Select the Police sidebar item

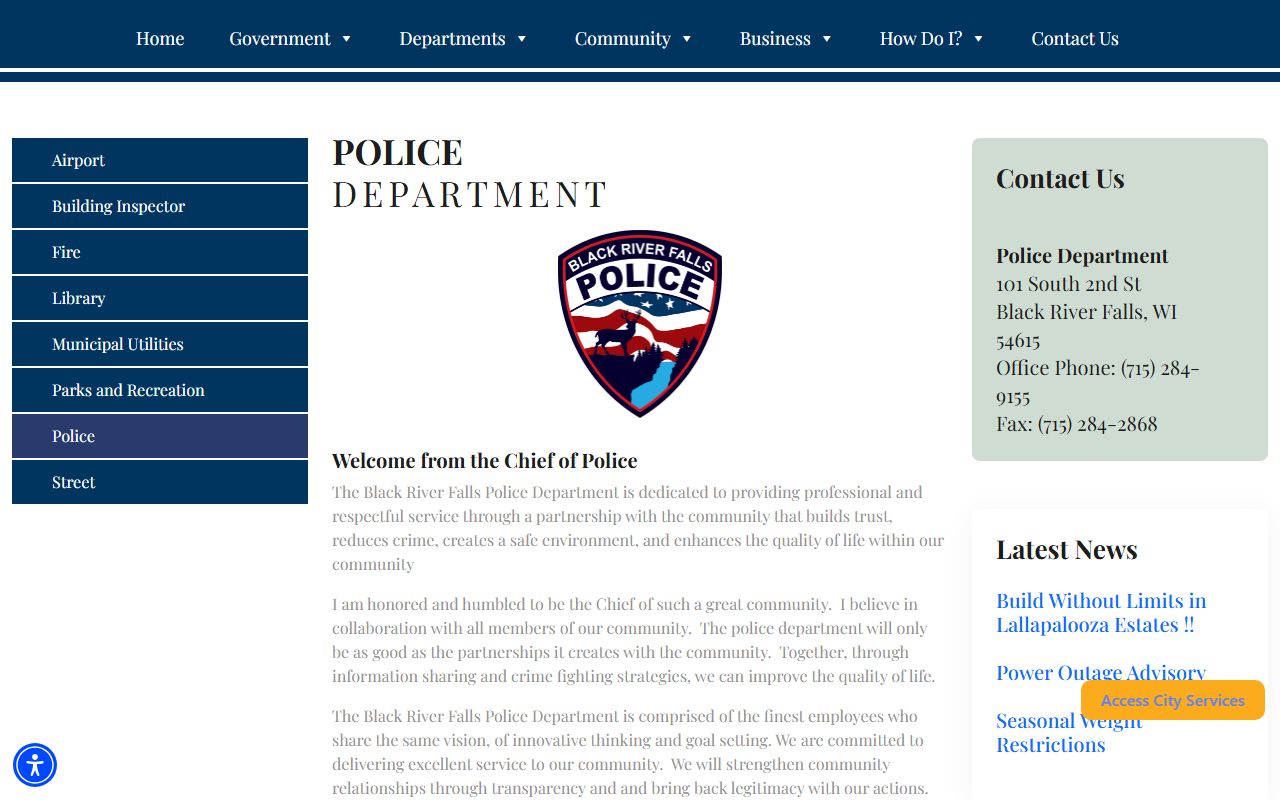click(x=160, y=436)
